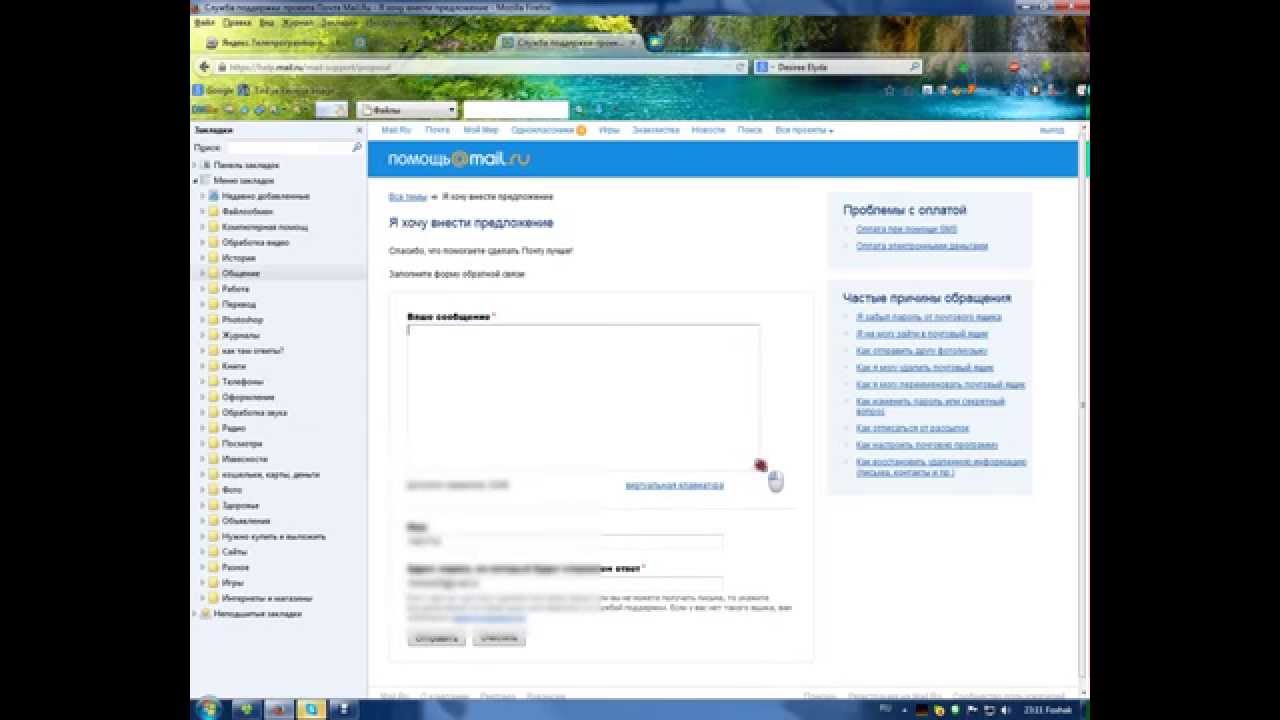Expand the Панель закладок tree node

click(x=194, y=165)
